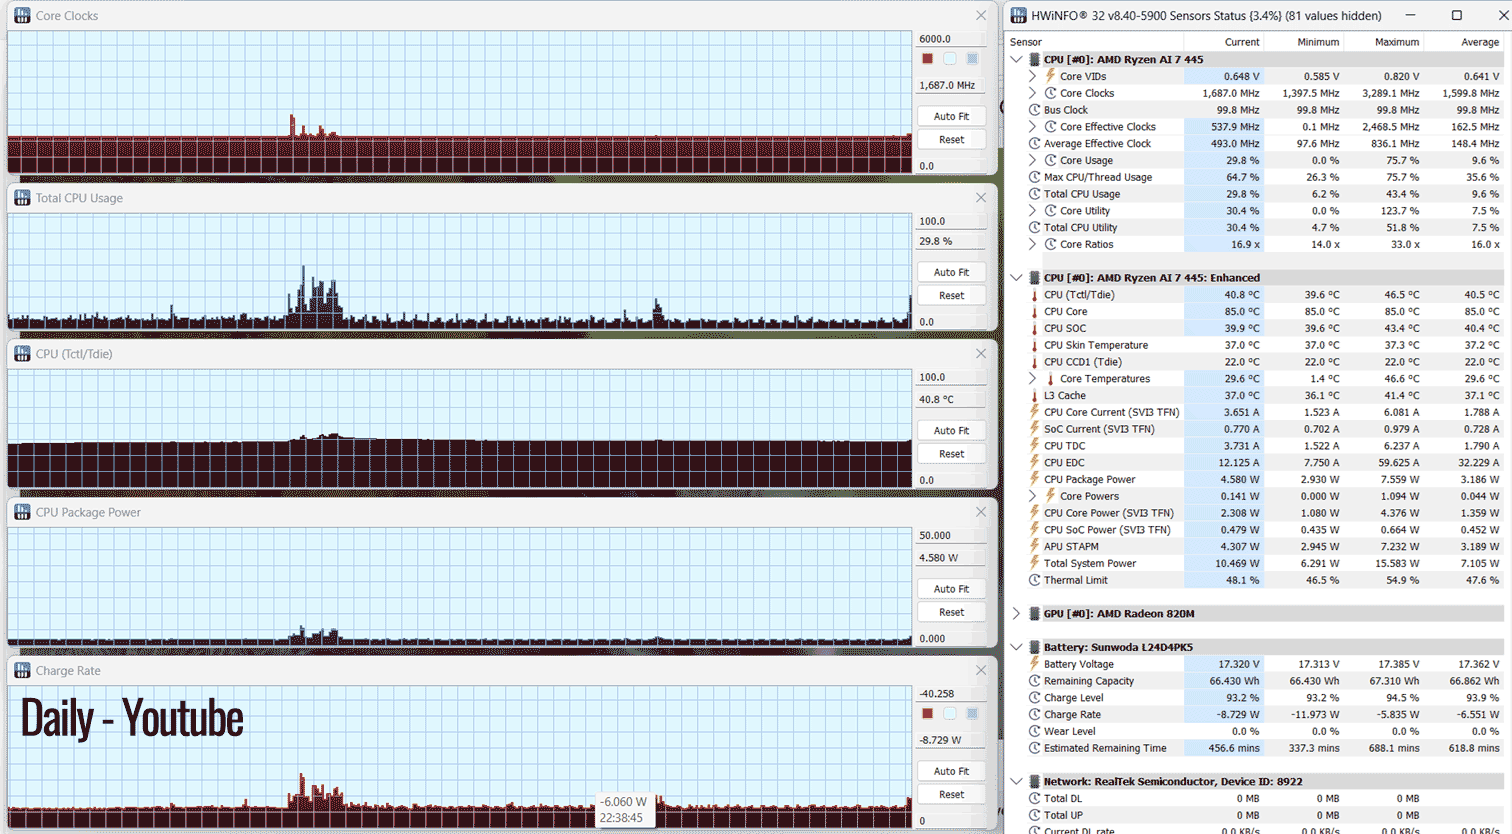Viewport: 1512px width, 834px height.
Task: Click the thermometer icon beside L3 Cache
Action: (1035, 396)
